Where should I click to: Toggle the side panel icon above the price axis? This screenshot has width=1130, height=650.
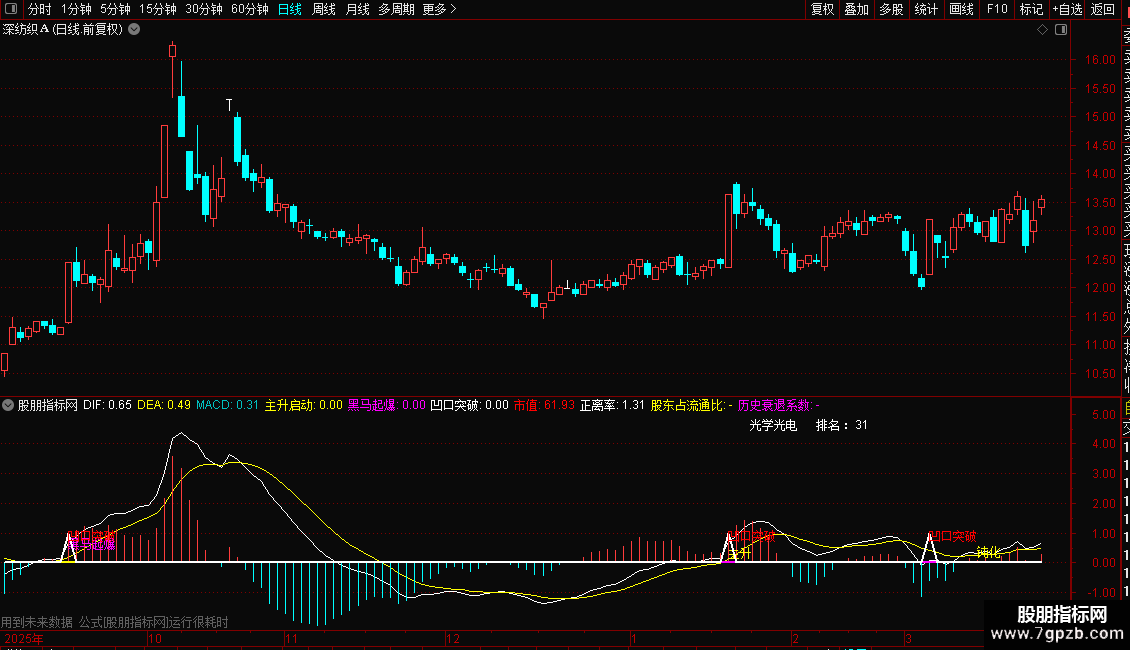pyautogui.click(x=1061, y=30)
